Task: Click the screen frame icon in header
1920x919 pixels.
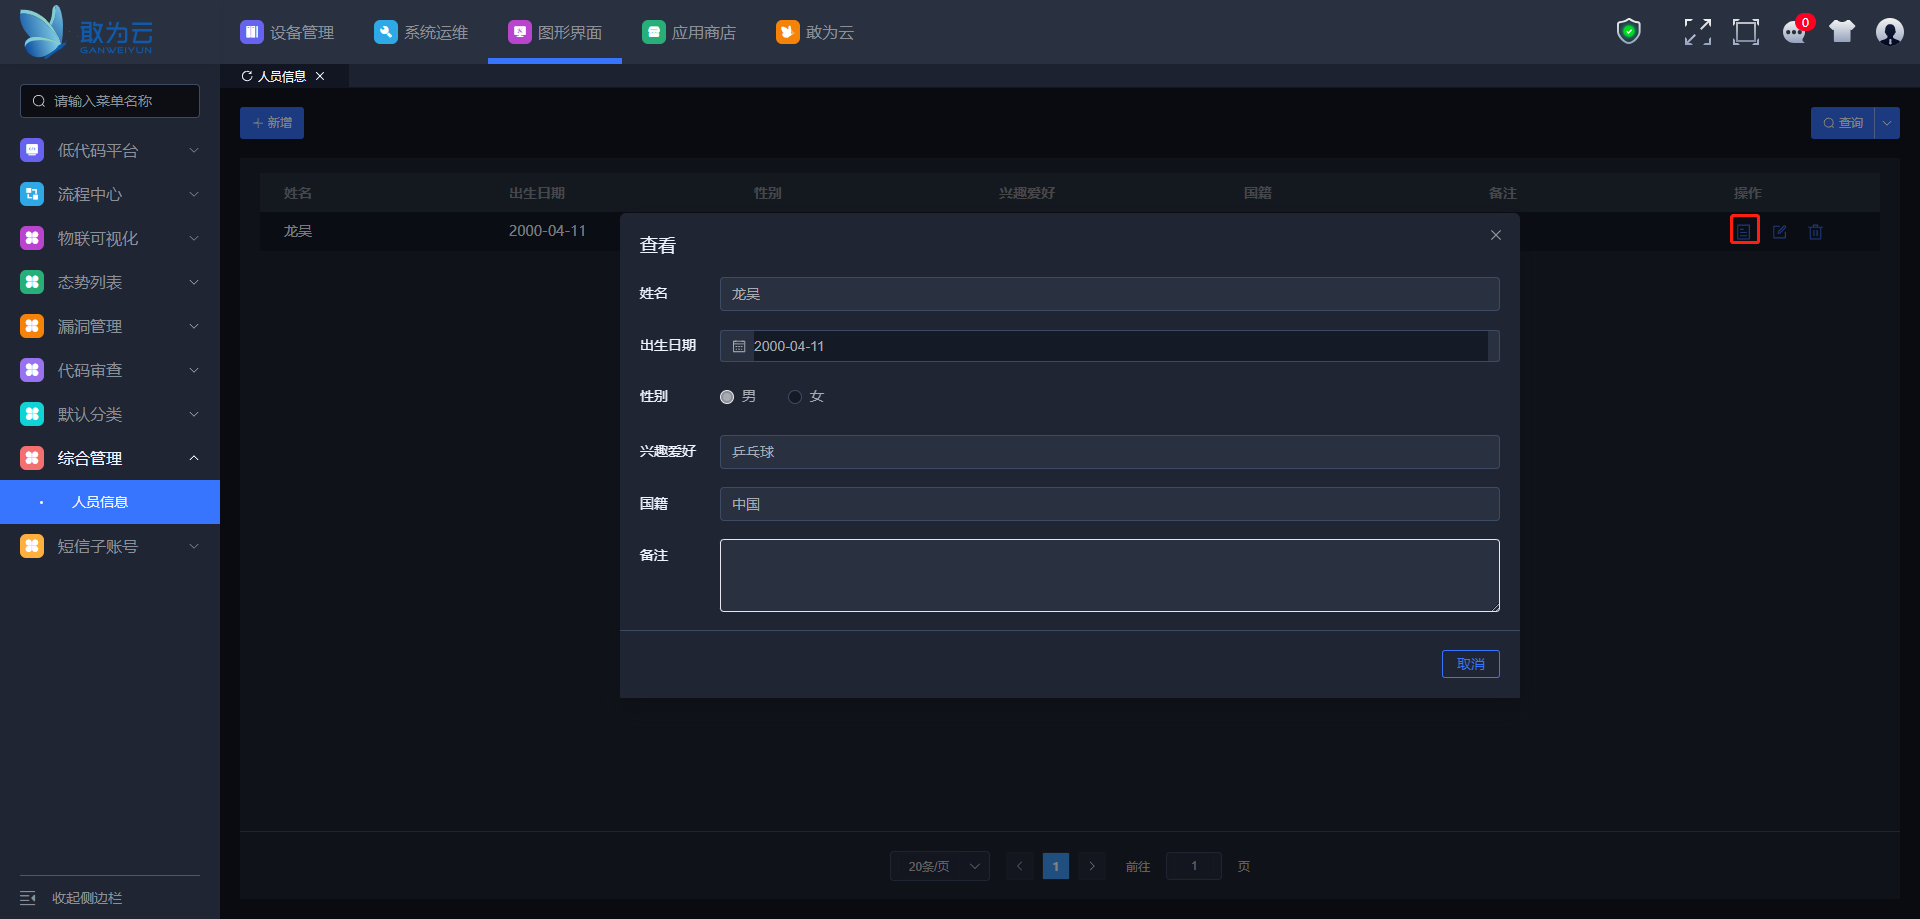Action: [x=1746, y=32]
